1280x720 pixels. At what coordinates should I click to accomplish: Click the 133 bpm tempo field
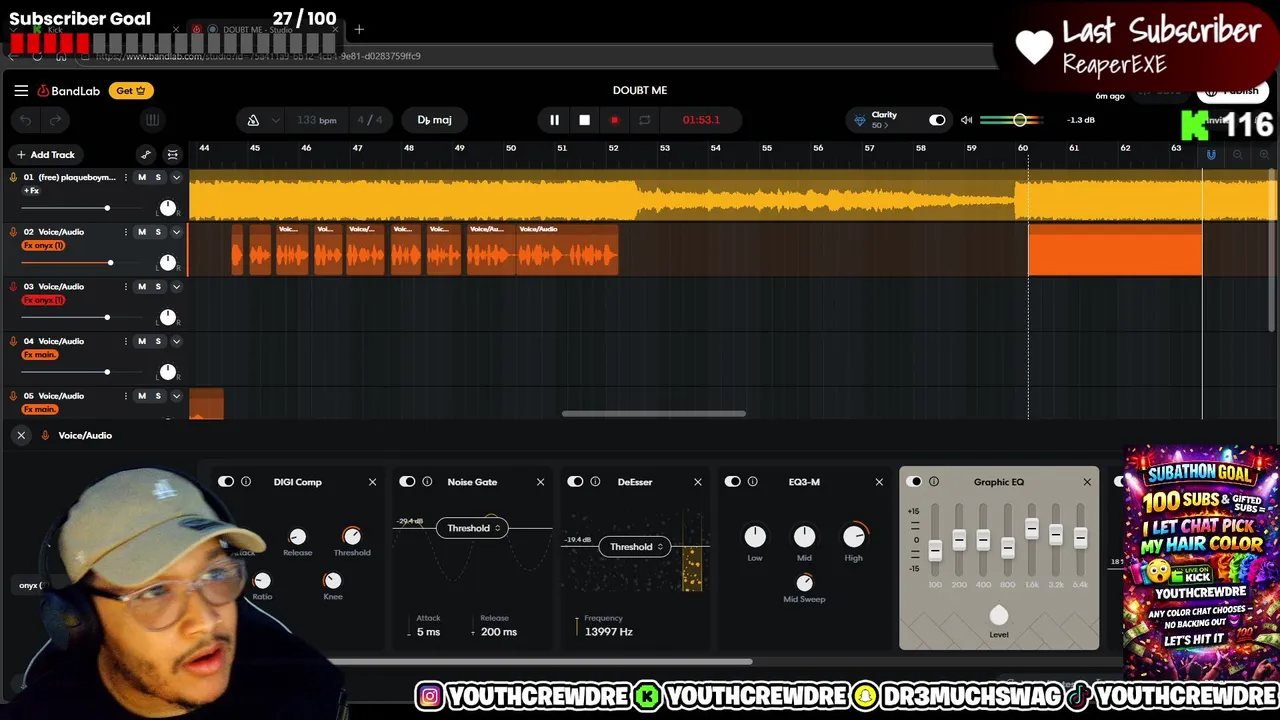pos(316,120)
